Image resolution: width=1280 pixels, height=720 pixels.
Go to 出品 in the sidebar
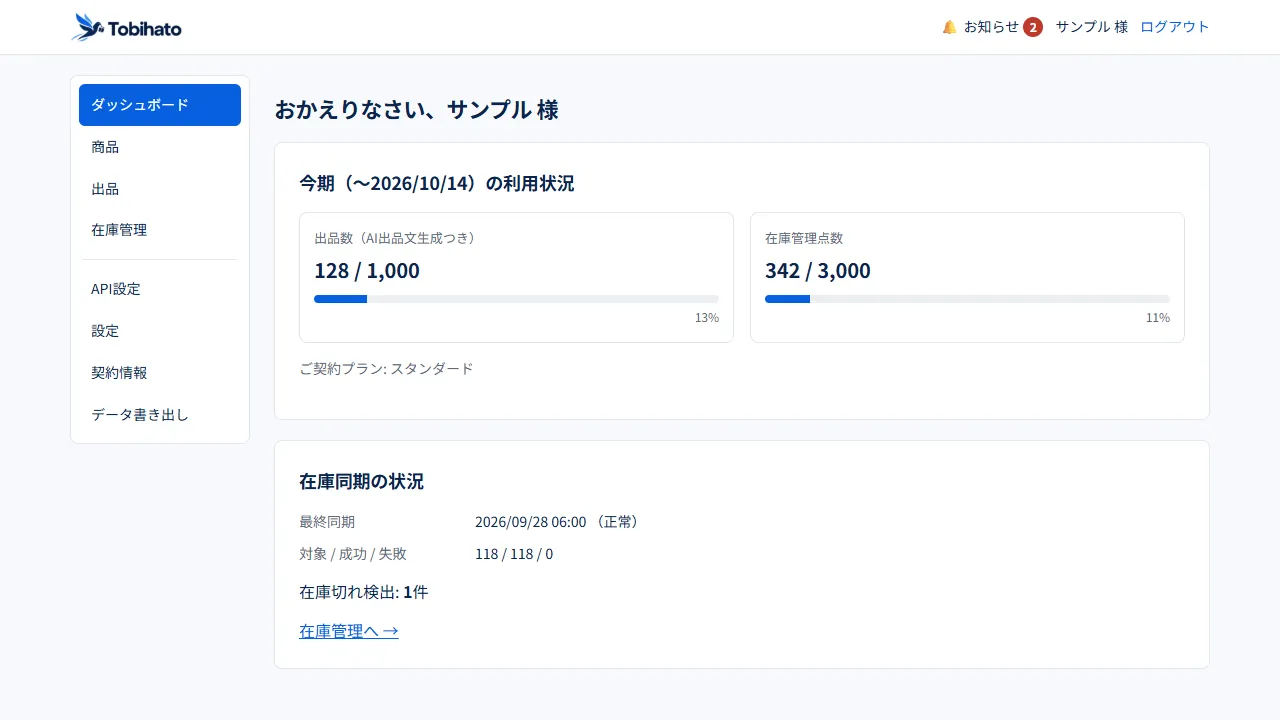[160, 189]
